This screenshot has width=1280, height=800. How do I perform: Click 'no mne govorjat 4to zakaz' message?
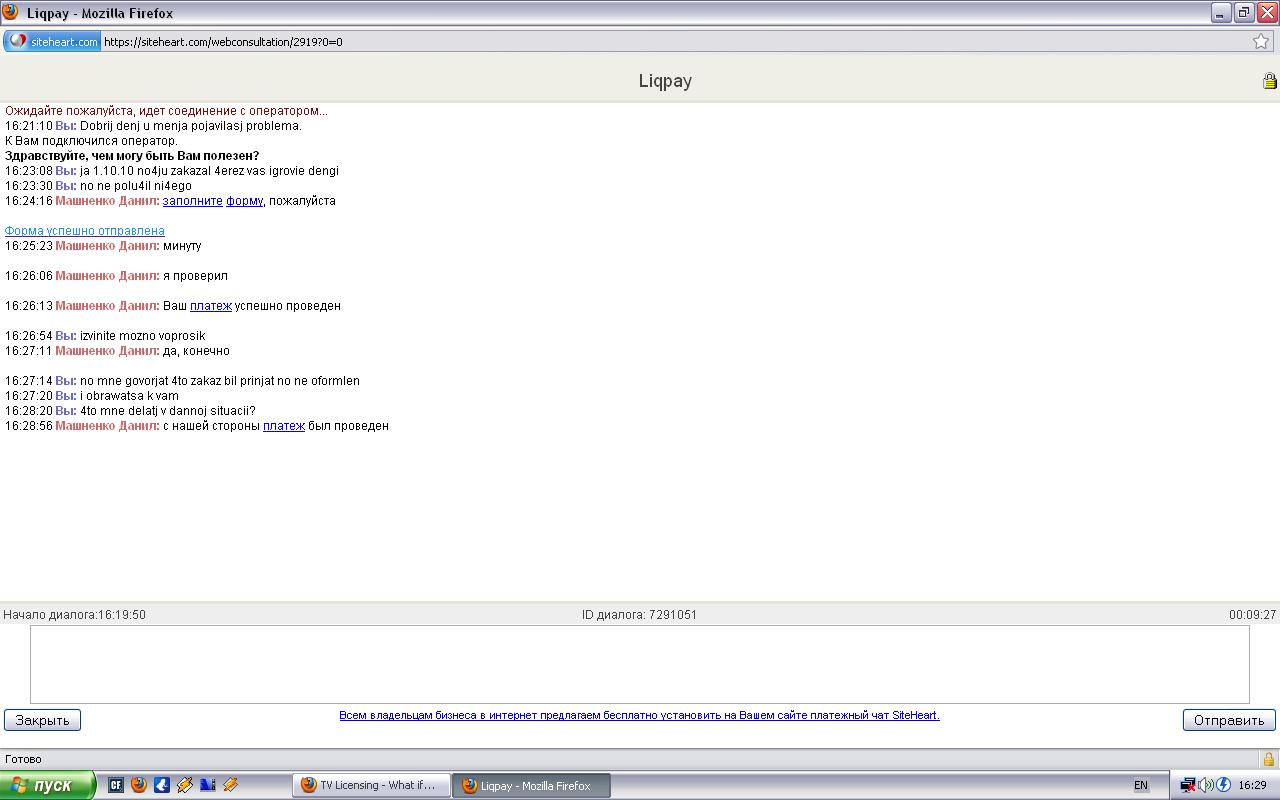pos(219,381)
